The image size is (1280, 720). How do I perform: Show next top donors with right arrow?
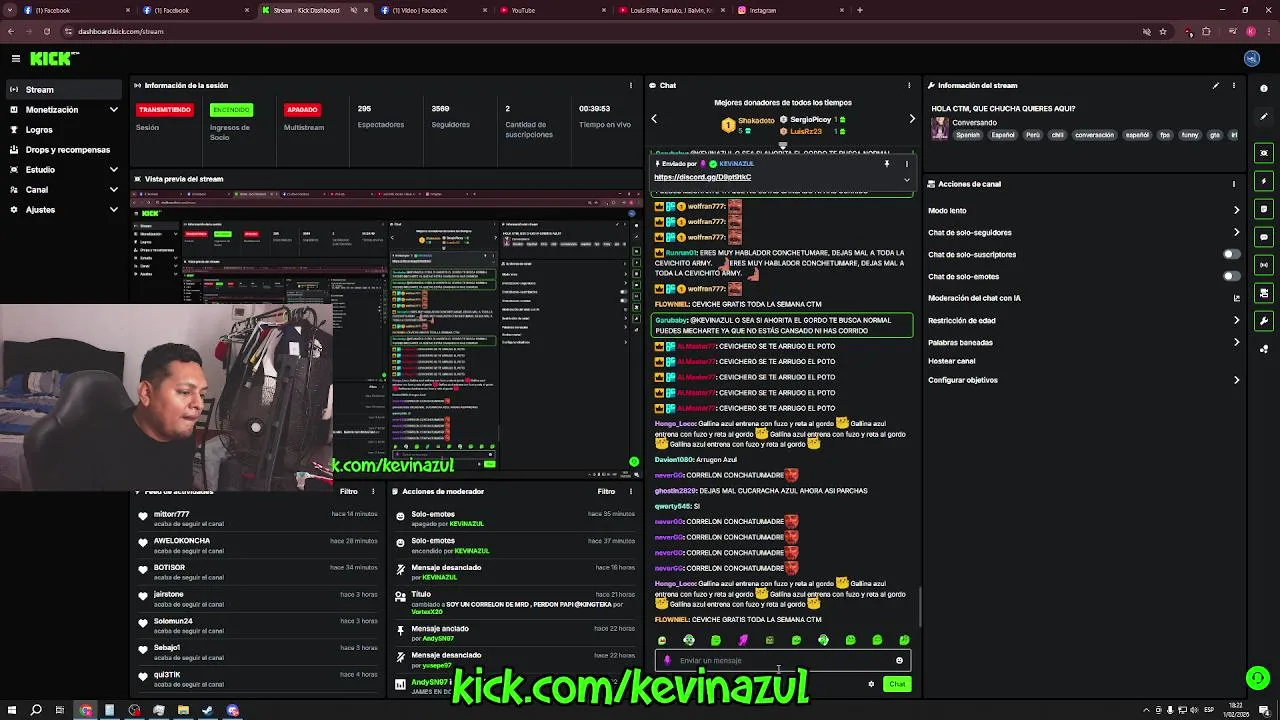(911, 119)
